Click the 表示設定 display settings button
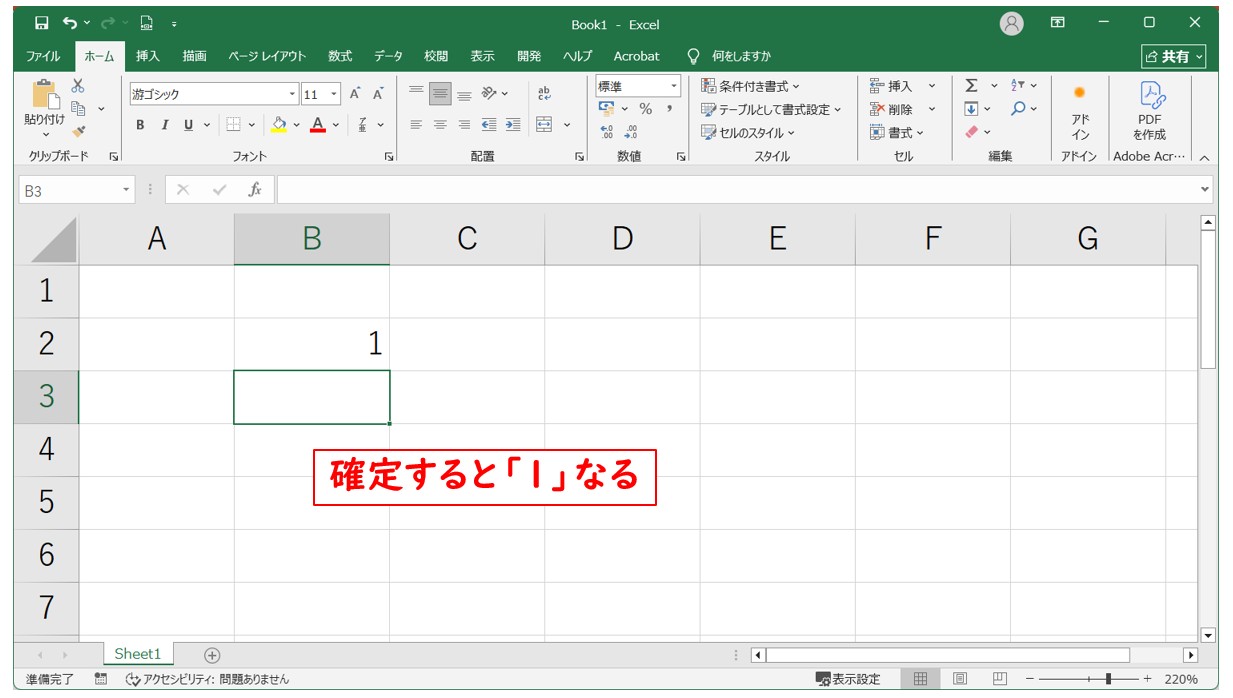The width and height of the screenshot is (1233, 698). tap(848, 679)
